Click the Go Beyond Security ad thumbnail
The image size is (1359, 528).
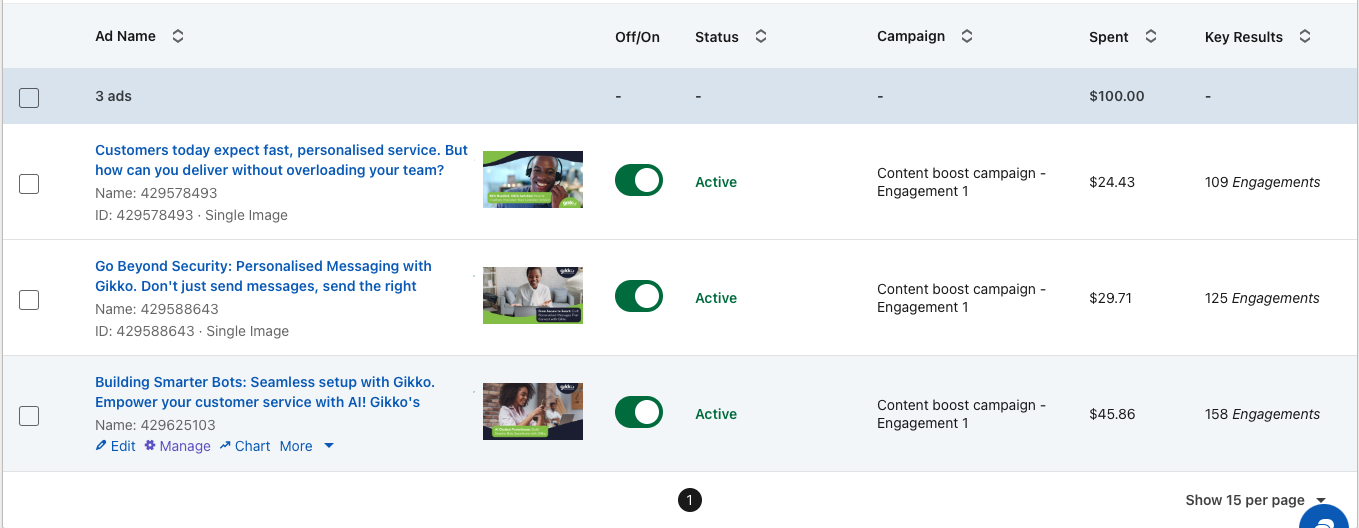[x=532, y=295]
